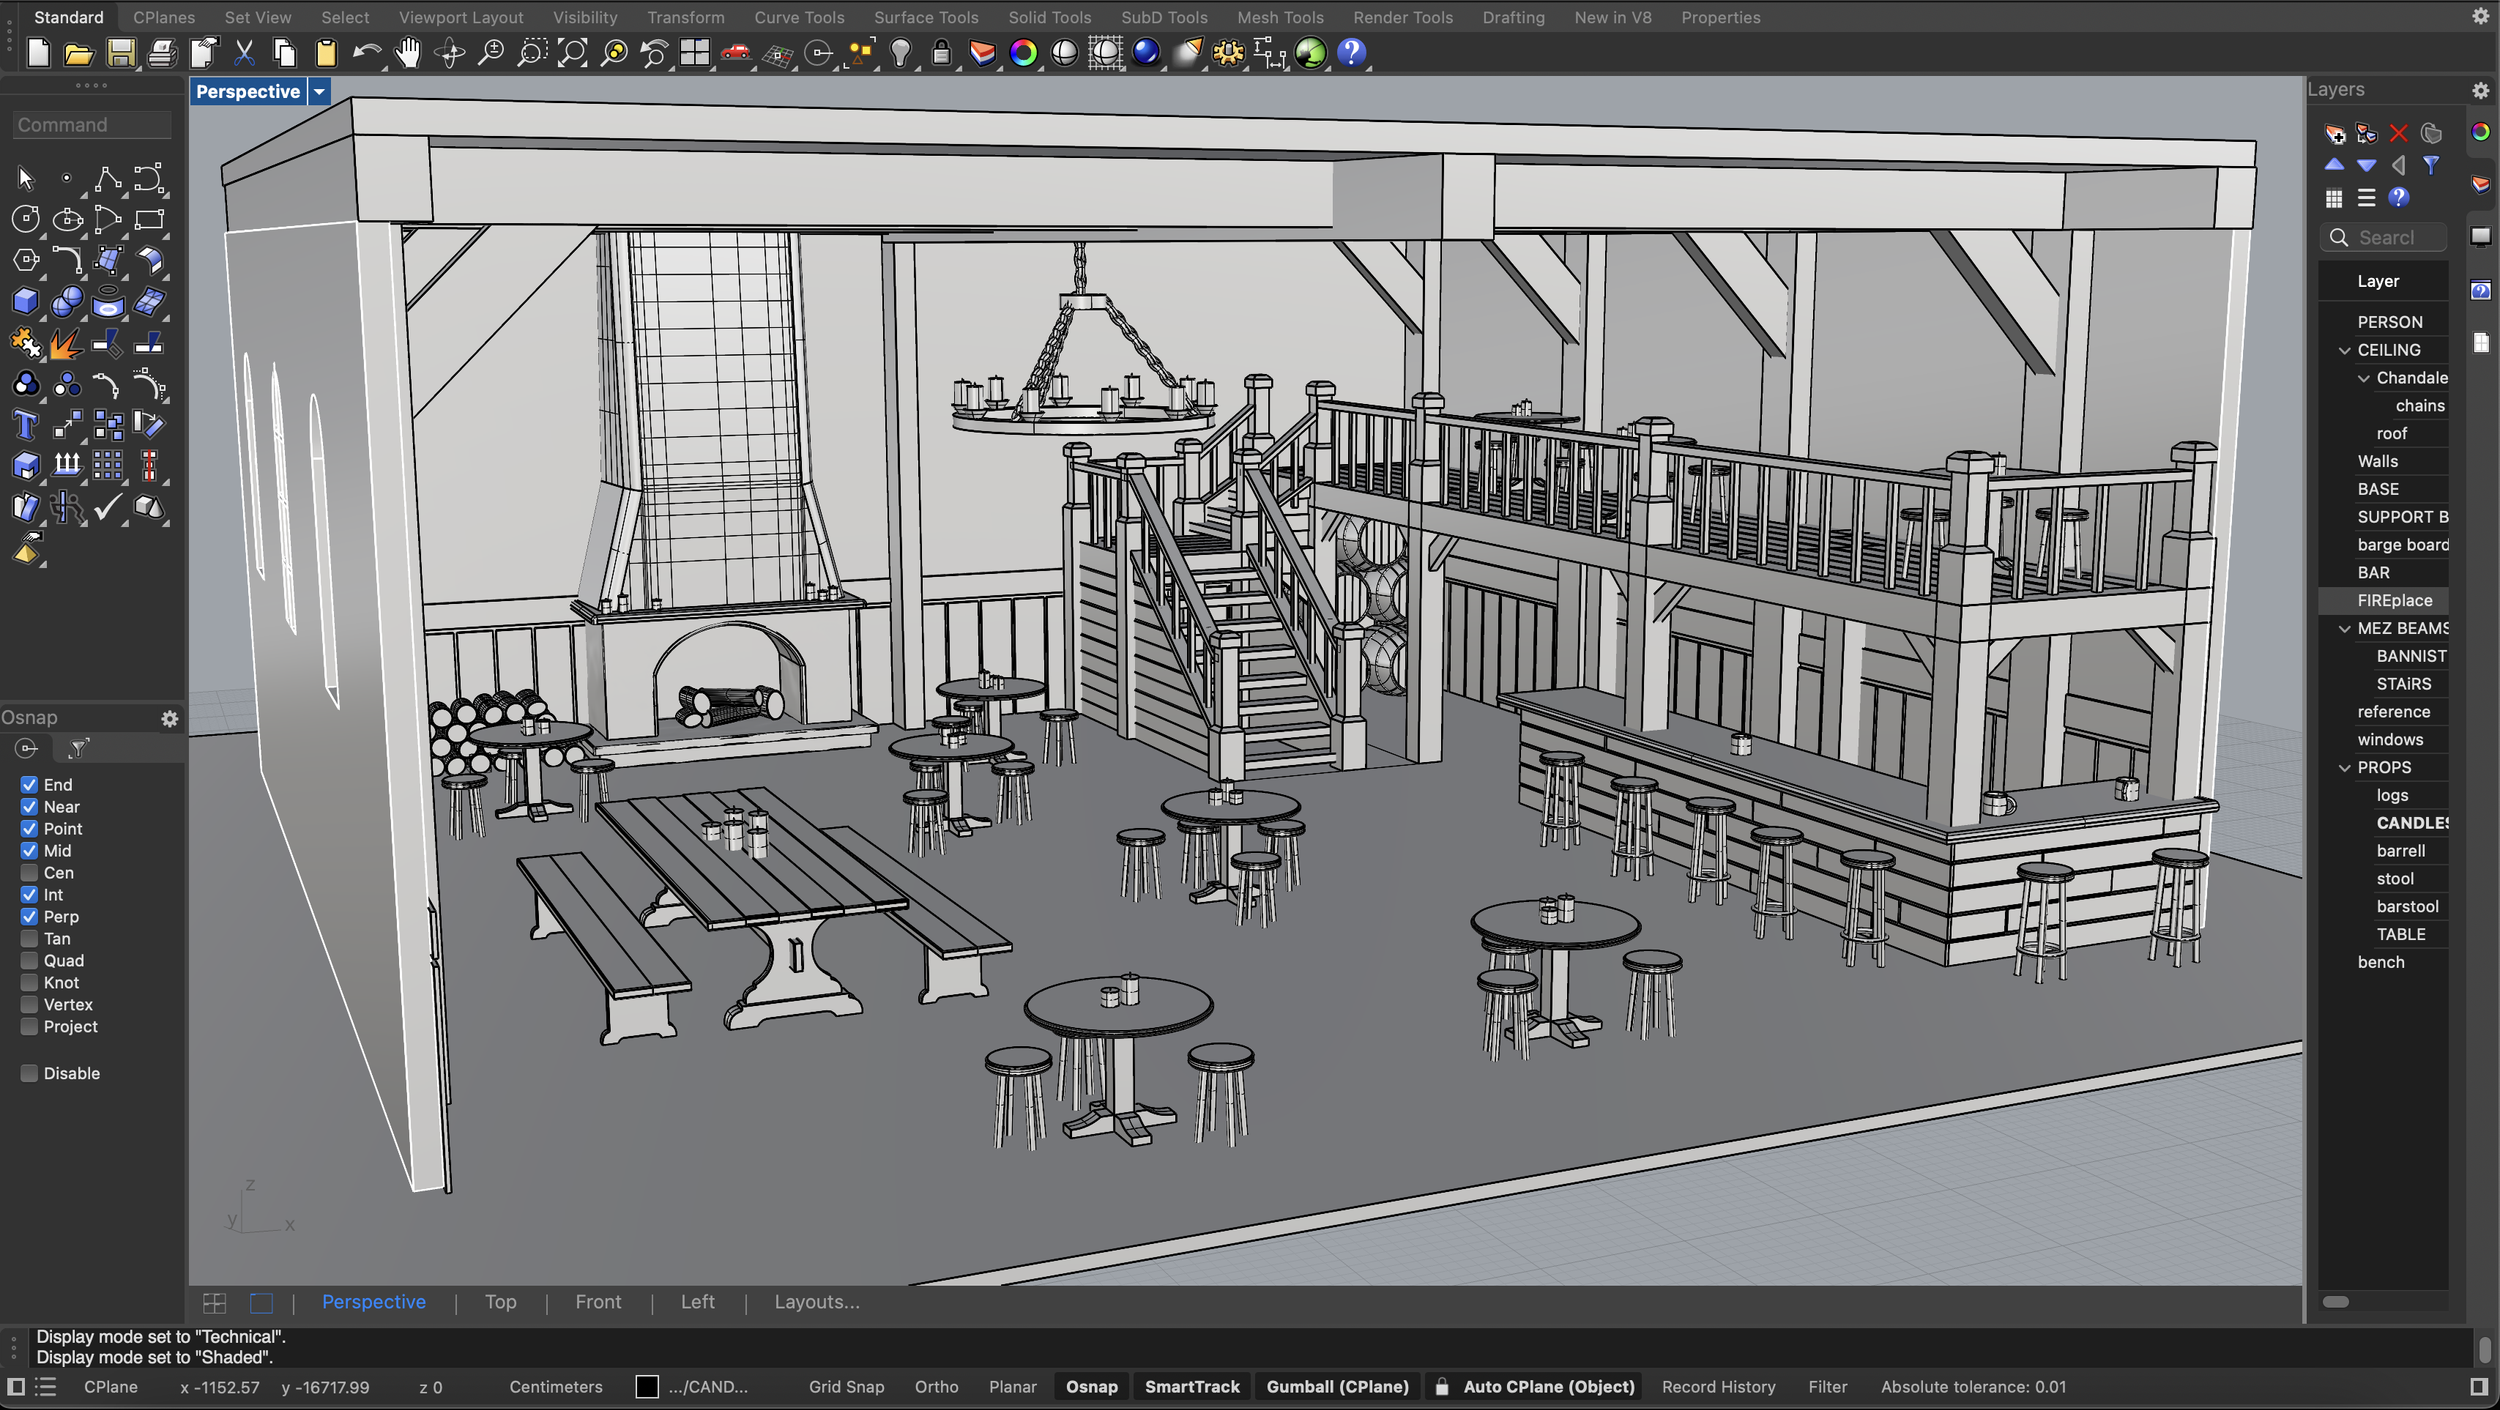Open the Surface Tools toolbar tab
This screenshot has width=2500, height=1410.
[925, 17]
